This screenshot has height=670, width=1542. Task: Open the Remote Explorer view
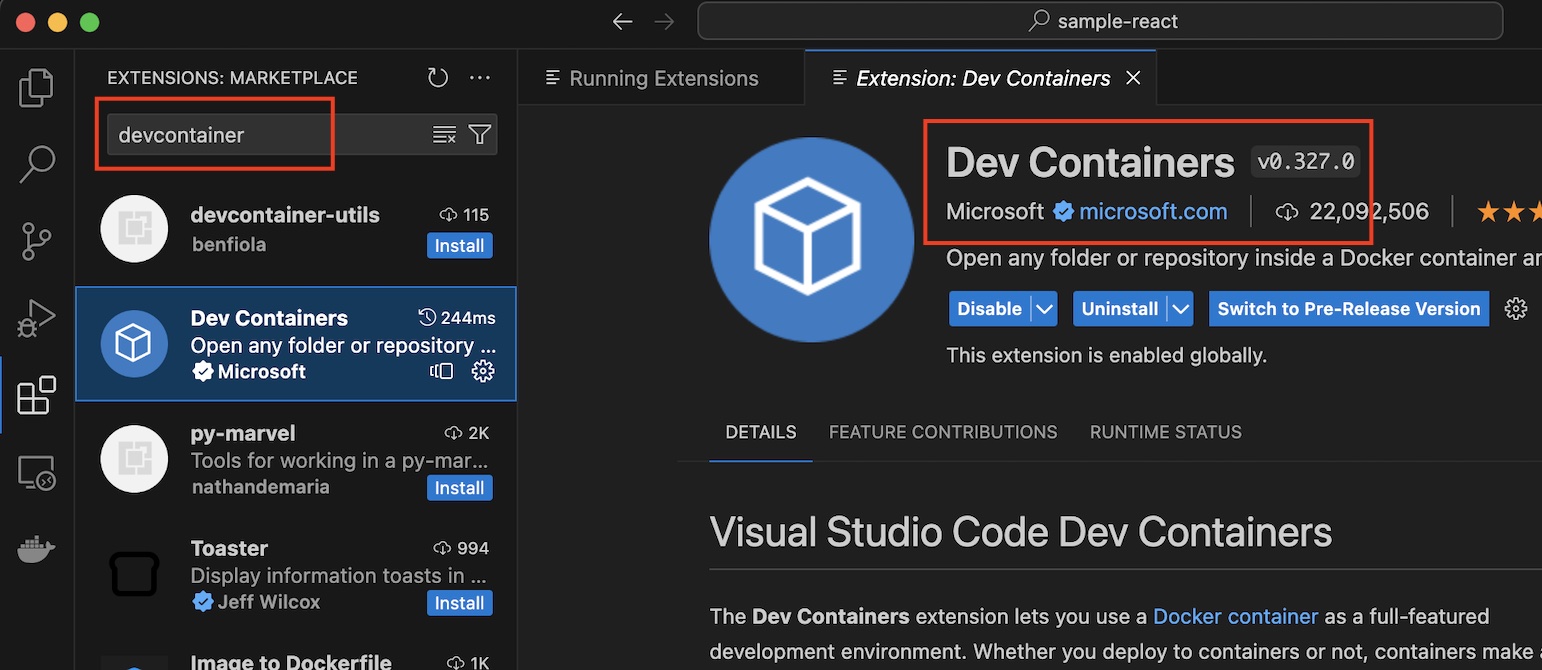[x=36, y=473]
